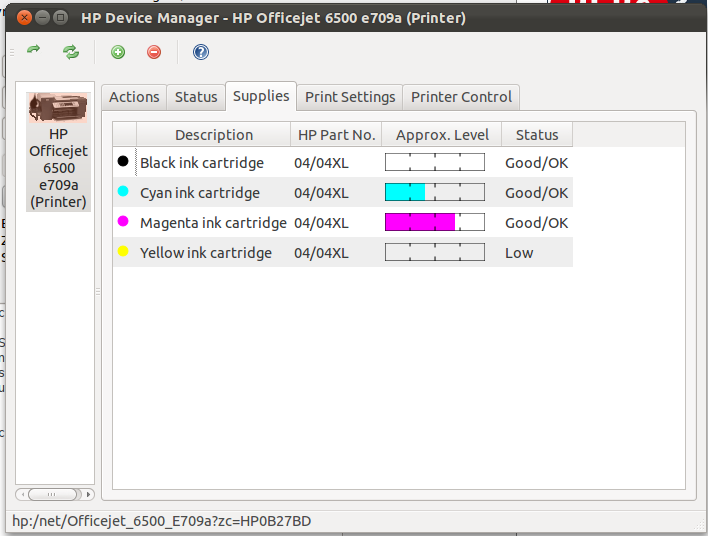This screenshot has height=536, width=708.
Task: Select the Magenta ink cartridge row text
Action: pos(213,223)
